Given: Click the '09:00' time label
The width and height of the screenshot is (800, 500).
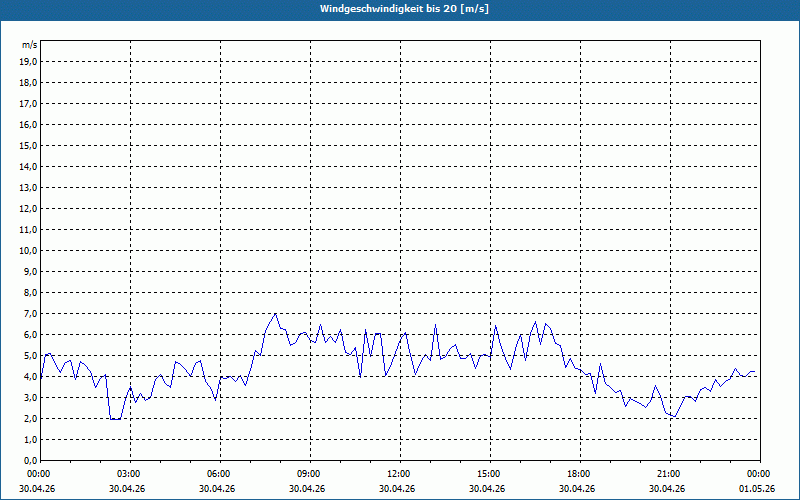Looking at the screenshot, I should click(310, 474).
